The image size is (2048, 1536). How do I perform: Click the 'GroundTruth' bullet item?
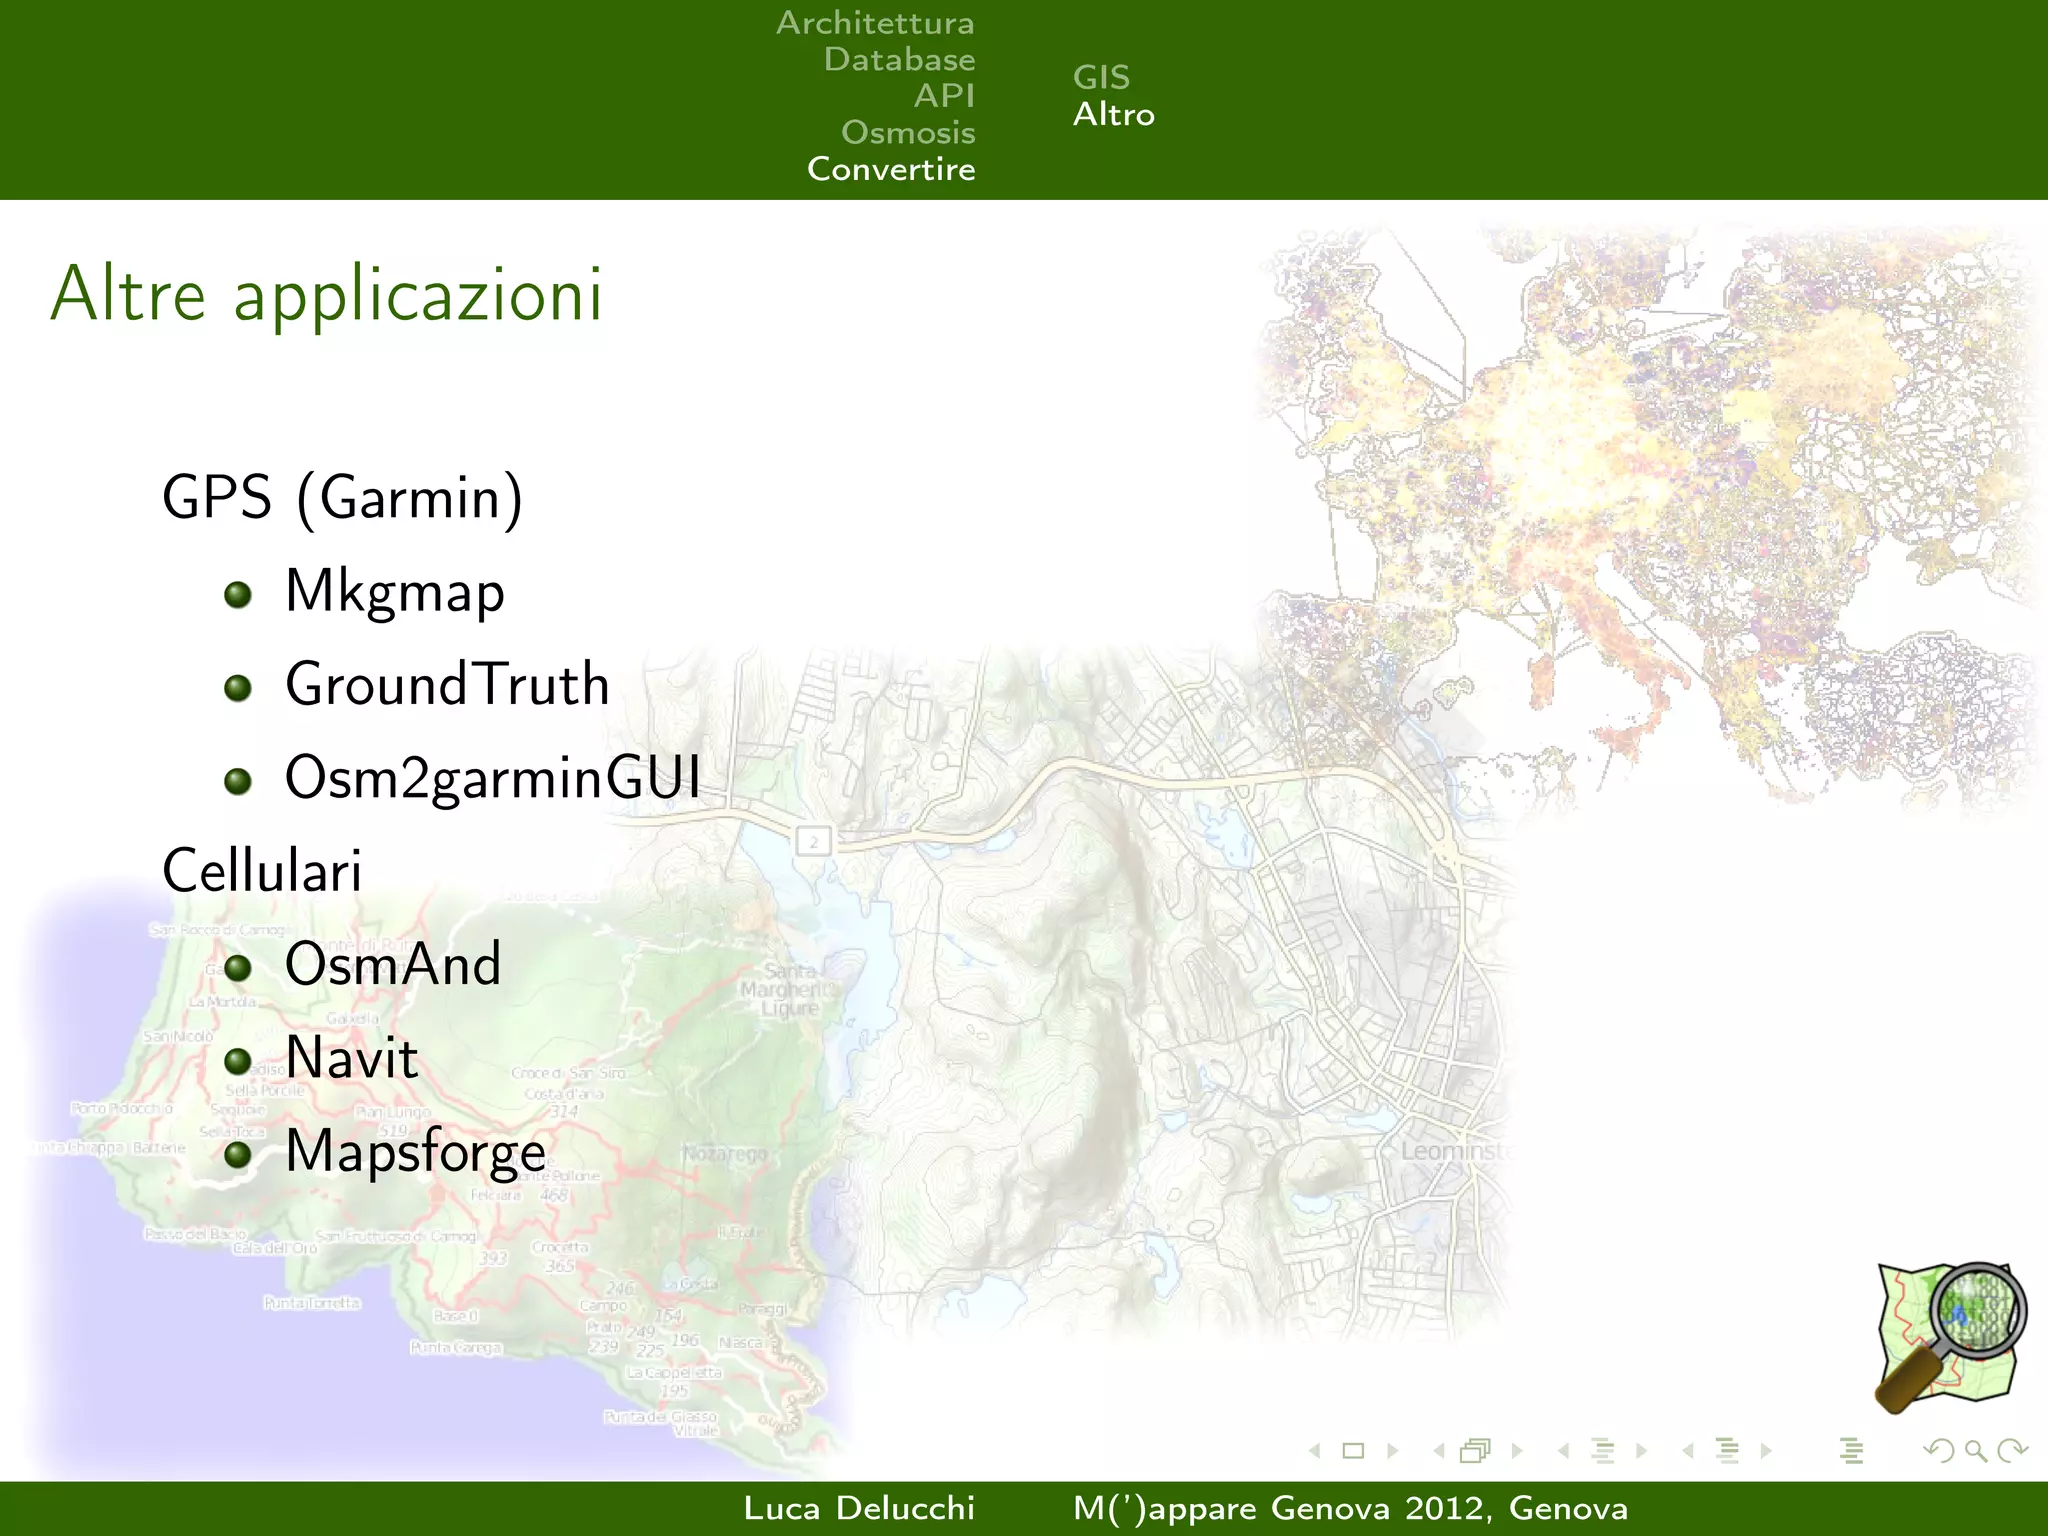pos(447,684)
